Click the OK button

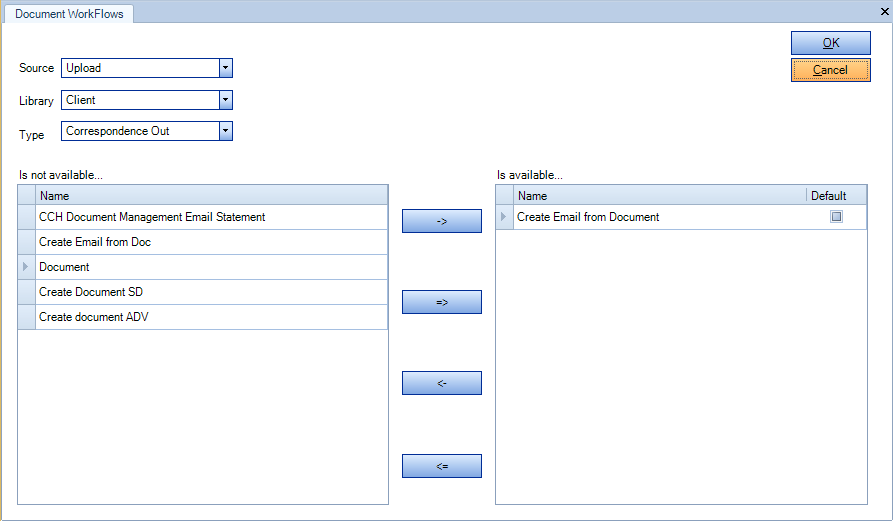coord(831,43)
